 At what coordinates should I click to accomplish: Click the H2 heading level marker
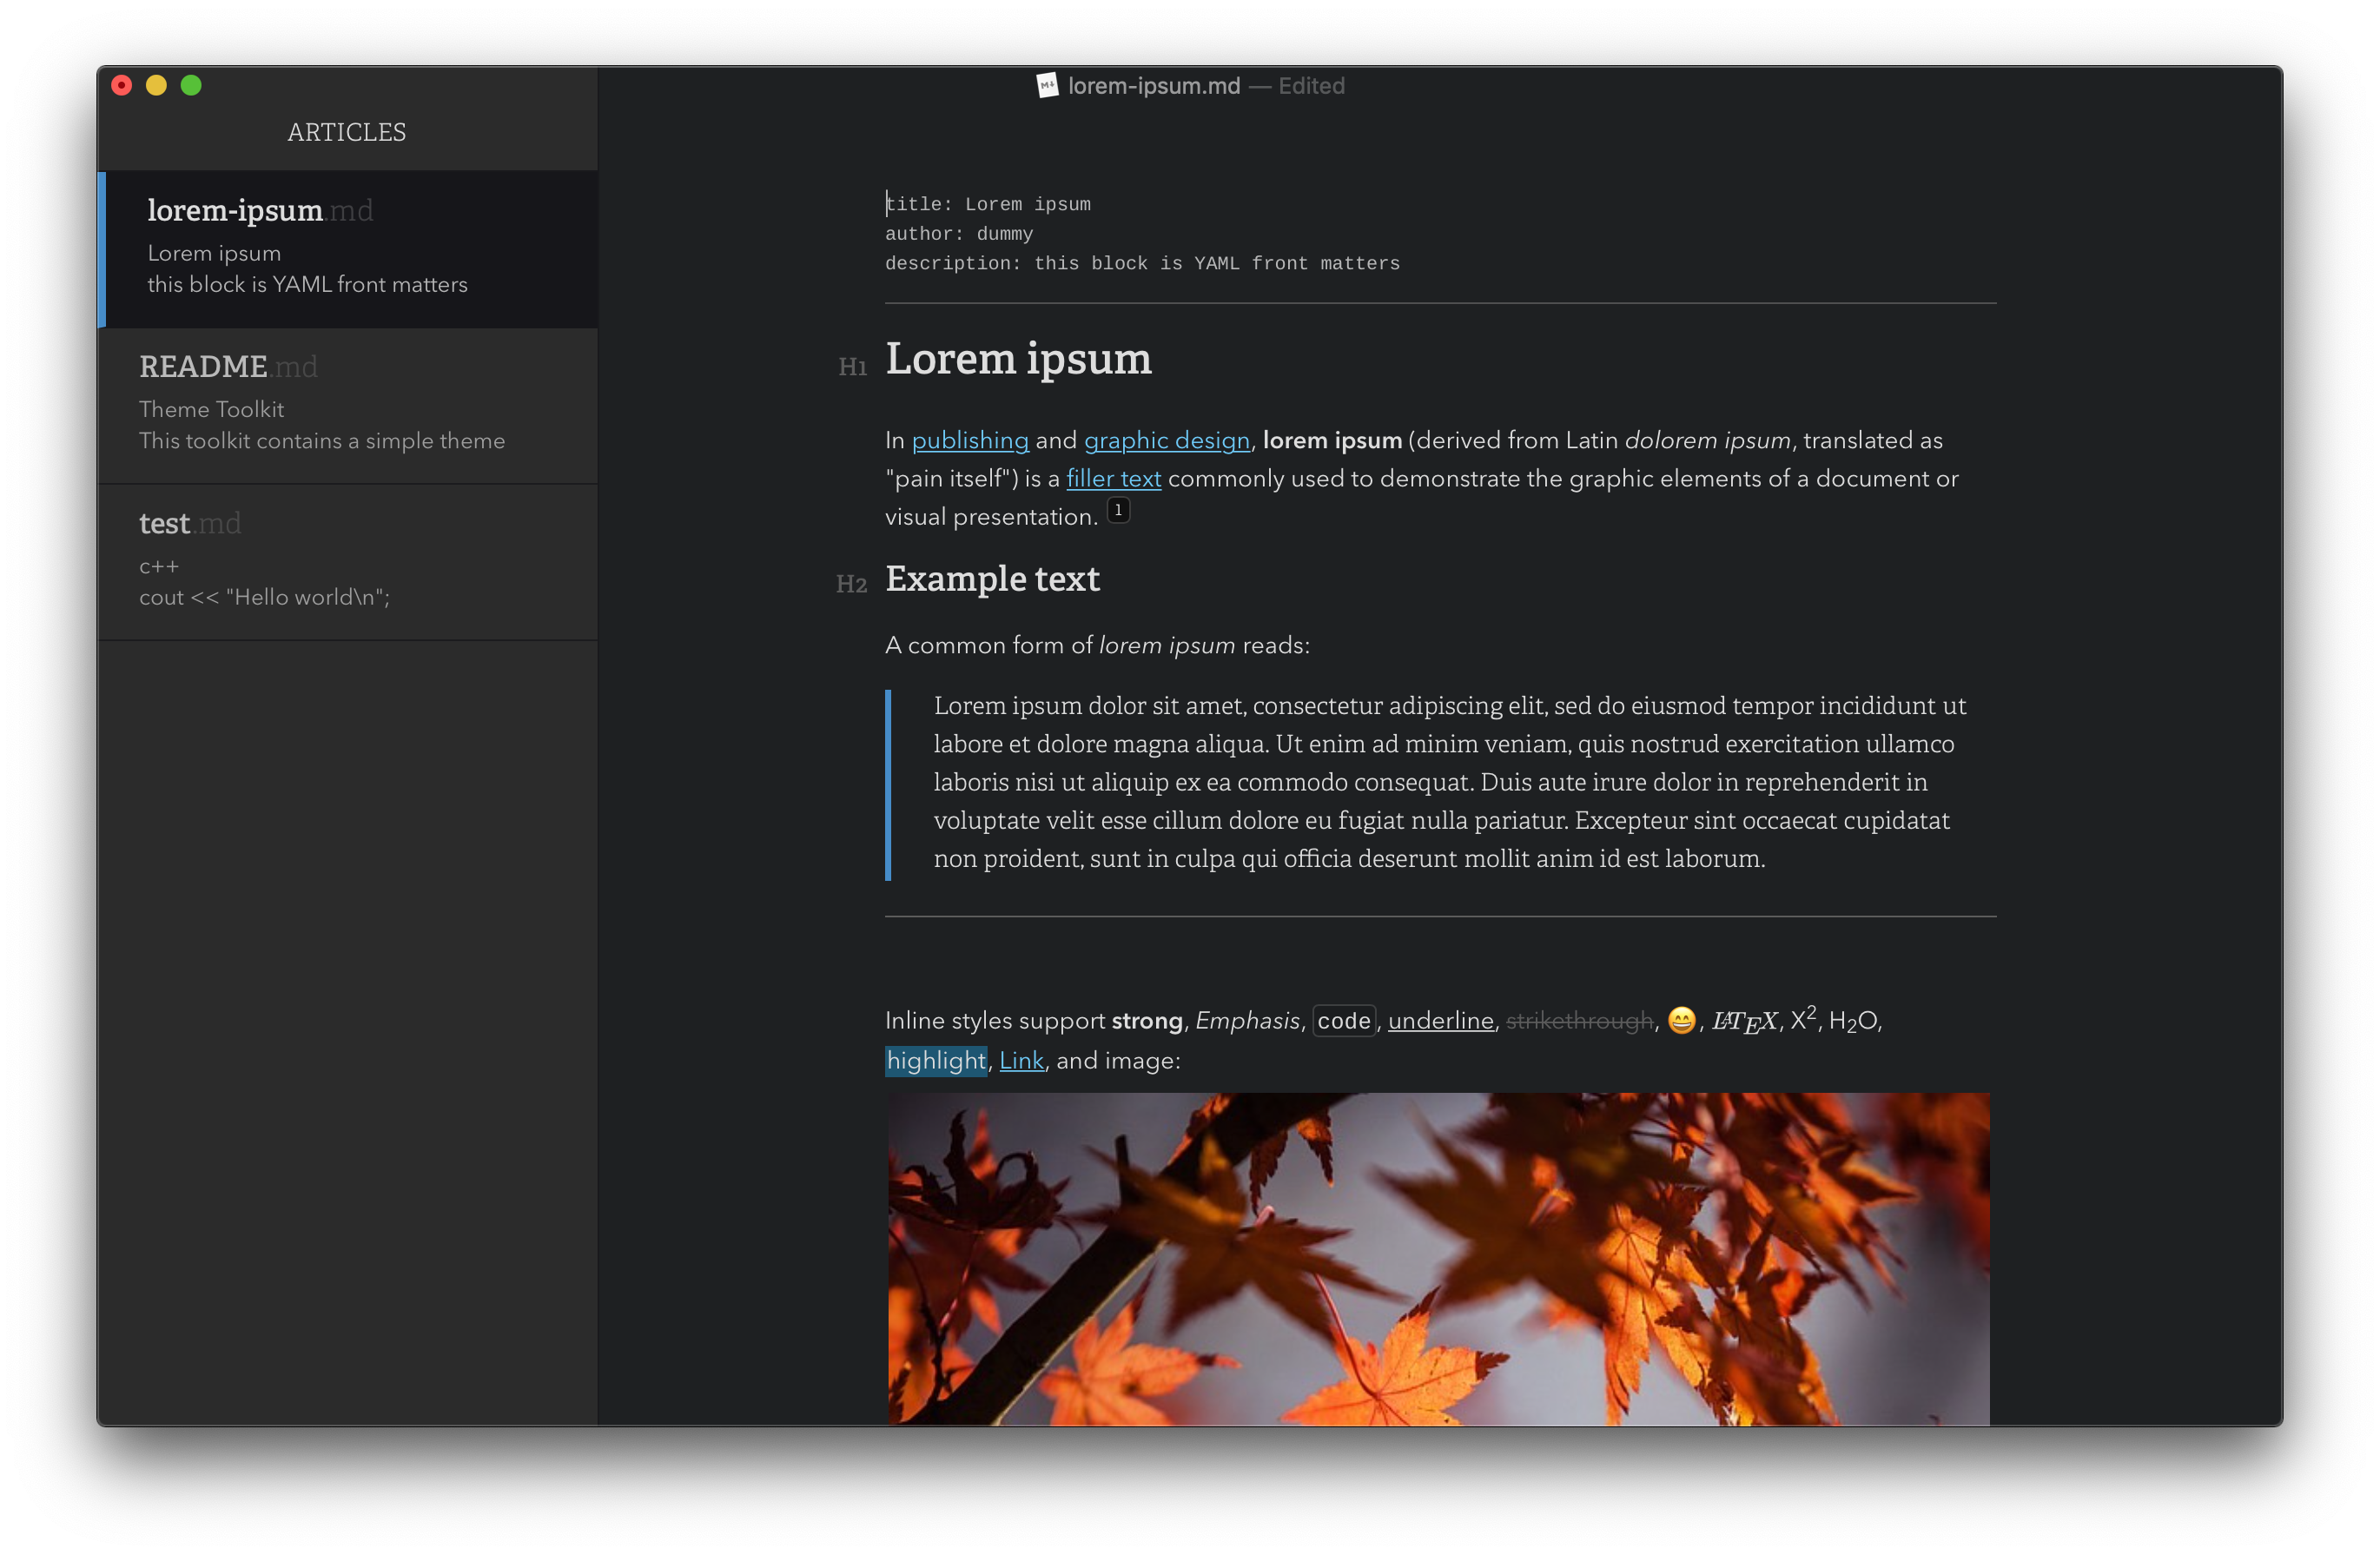pyautogui.click(x=851, y=584)
